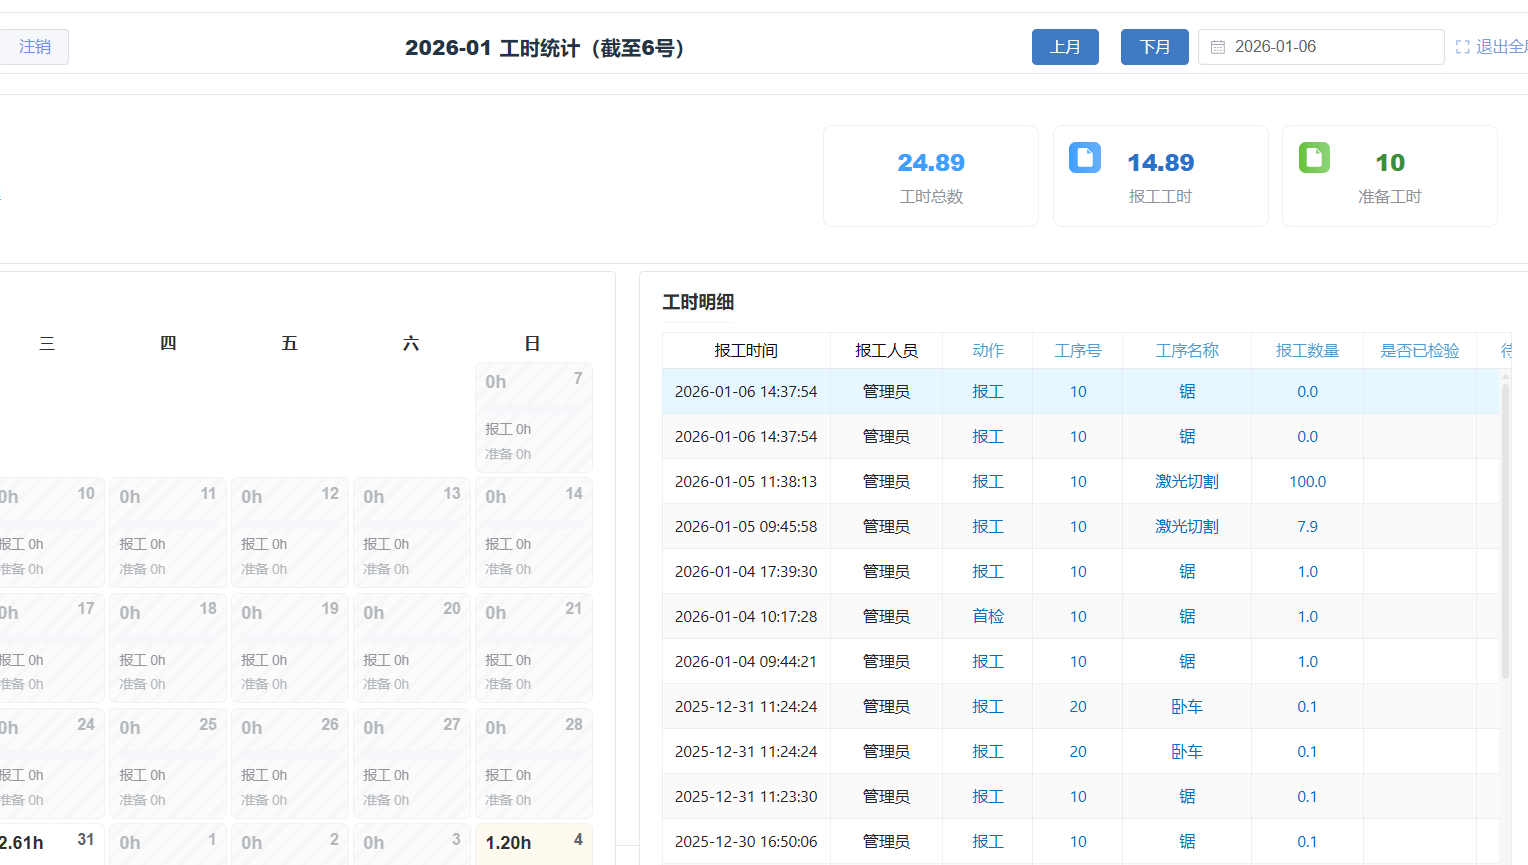The image size is (1528, 865).
Task: Select calendar day 31 cell
Action: pyautogui.click(x=50, y=843)
